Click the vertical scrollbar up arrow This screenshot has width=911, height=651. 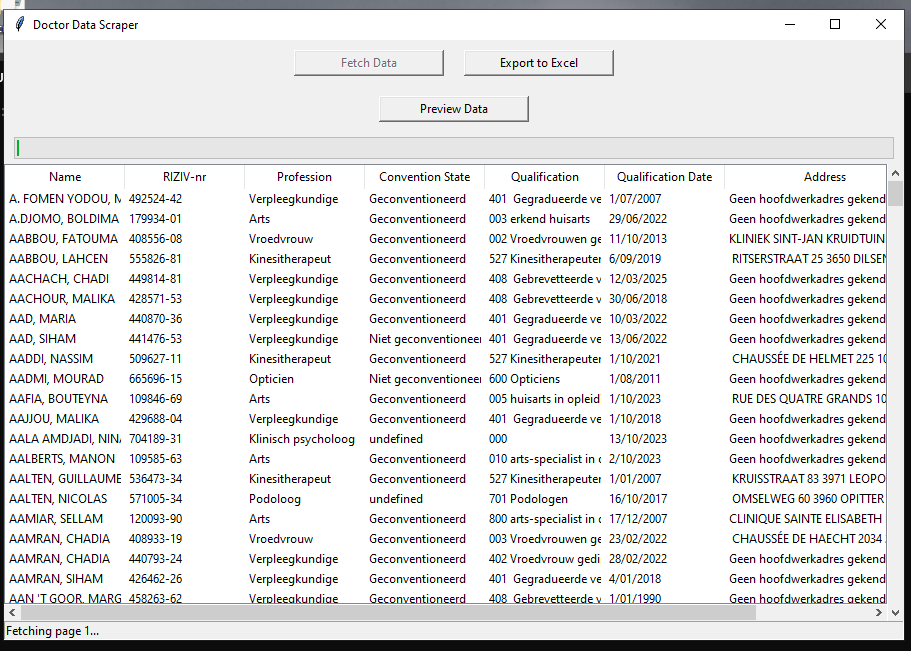coord(895,172)
